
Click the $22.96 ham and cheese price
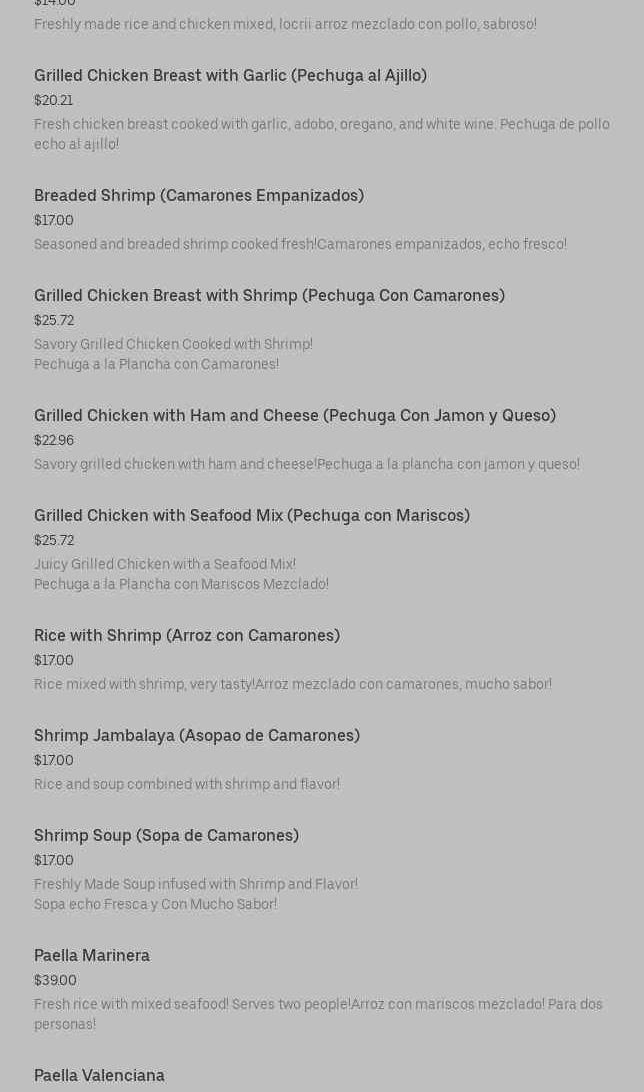54,441
